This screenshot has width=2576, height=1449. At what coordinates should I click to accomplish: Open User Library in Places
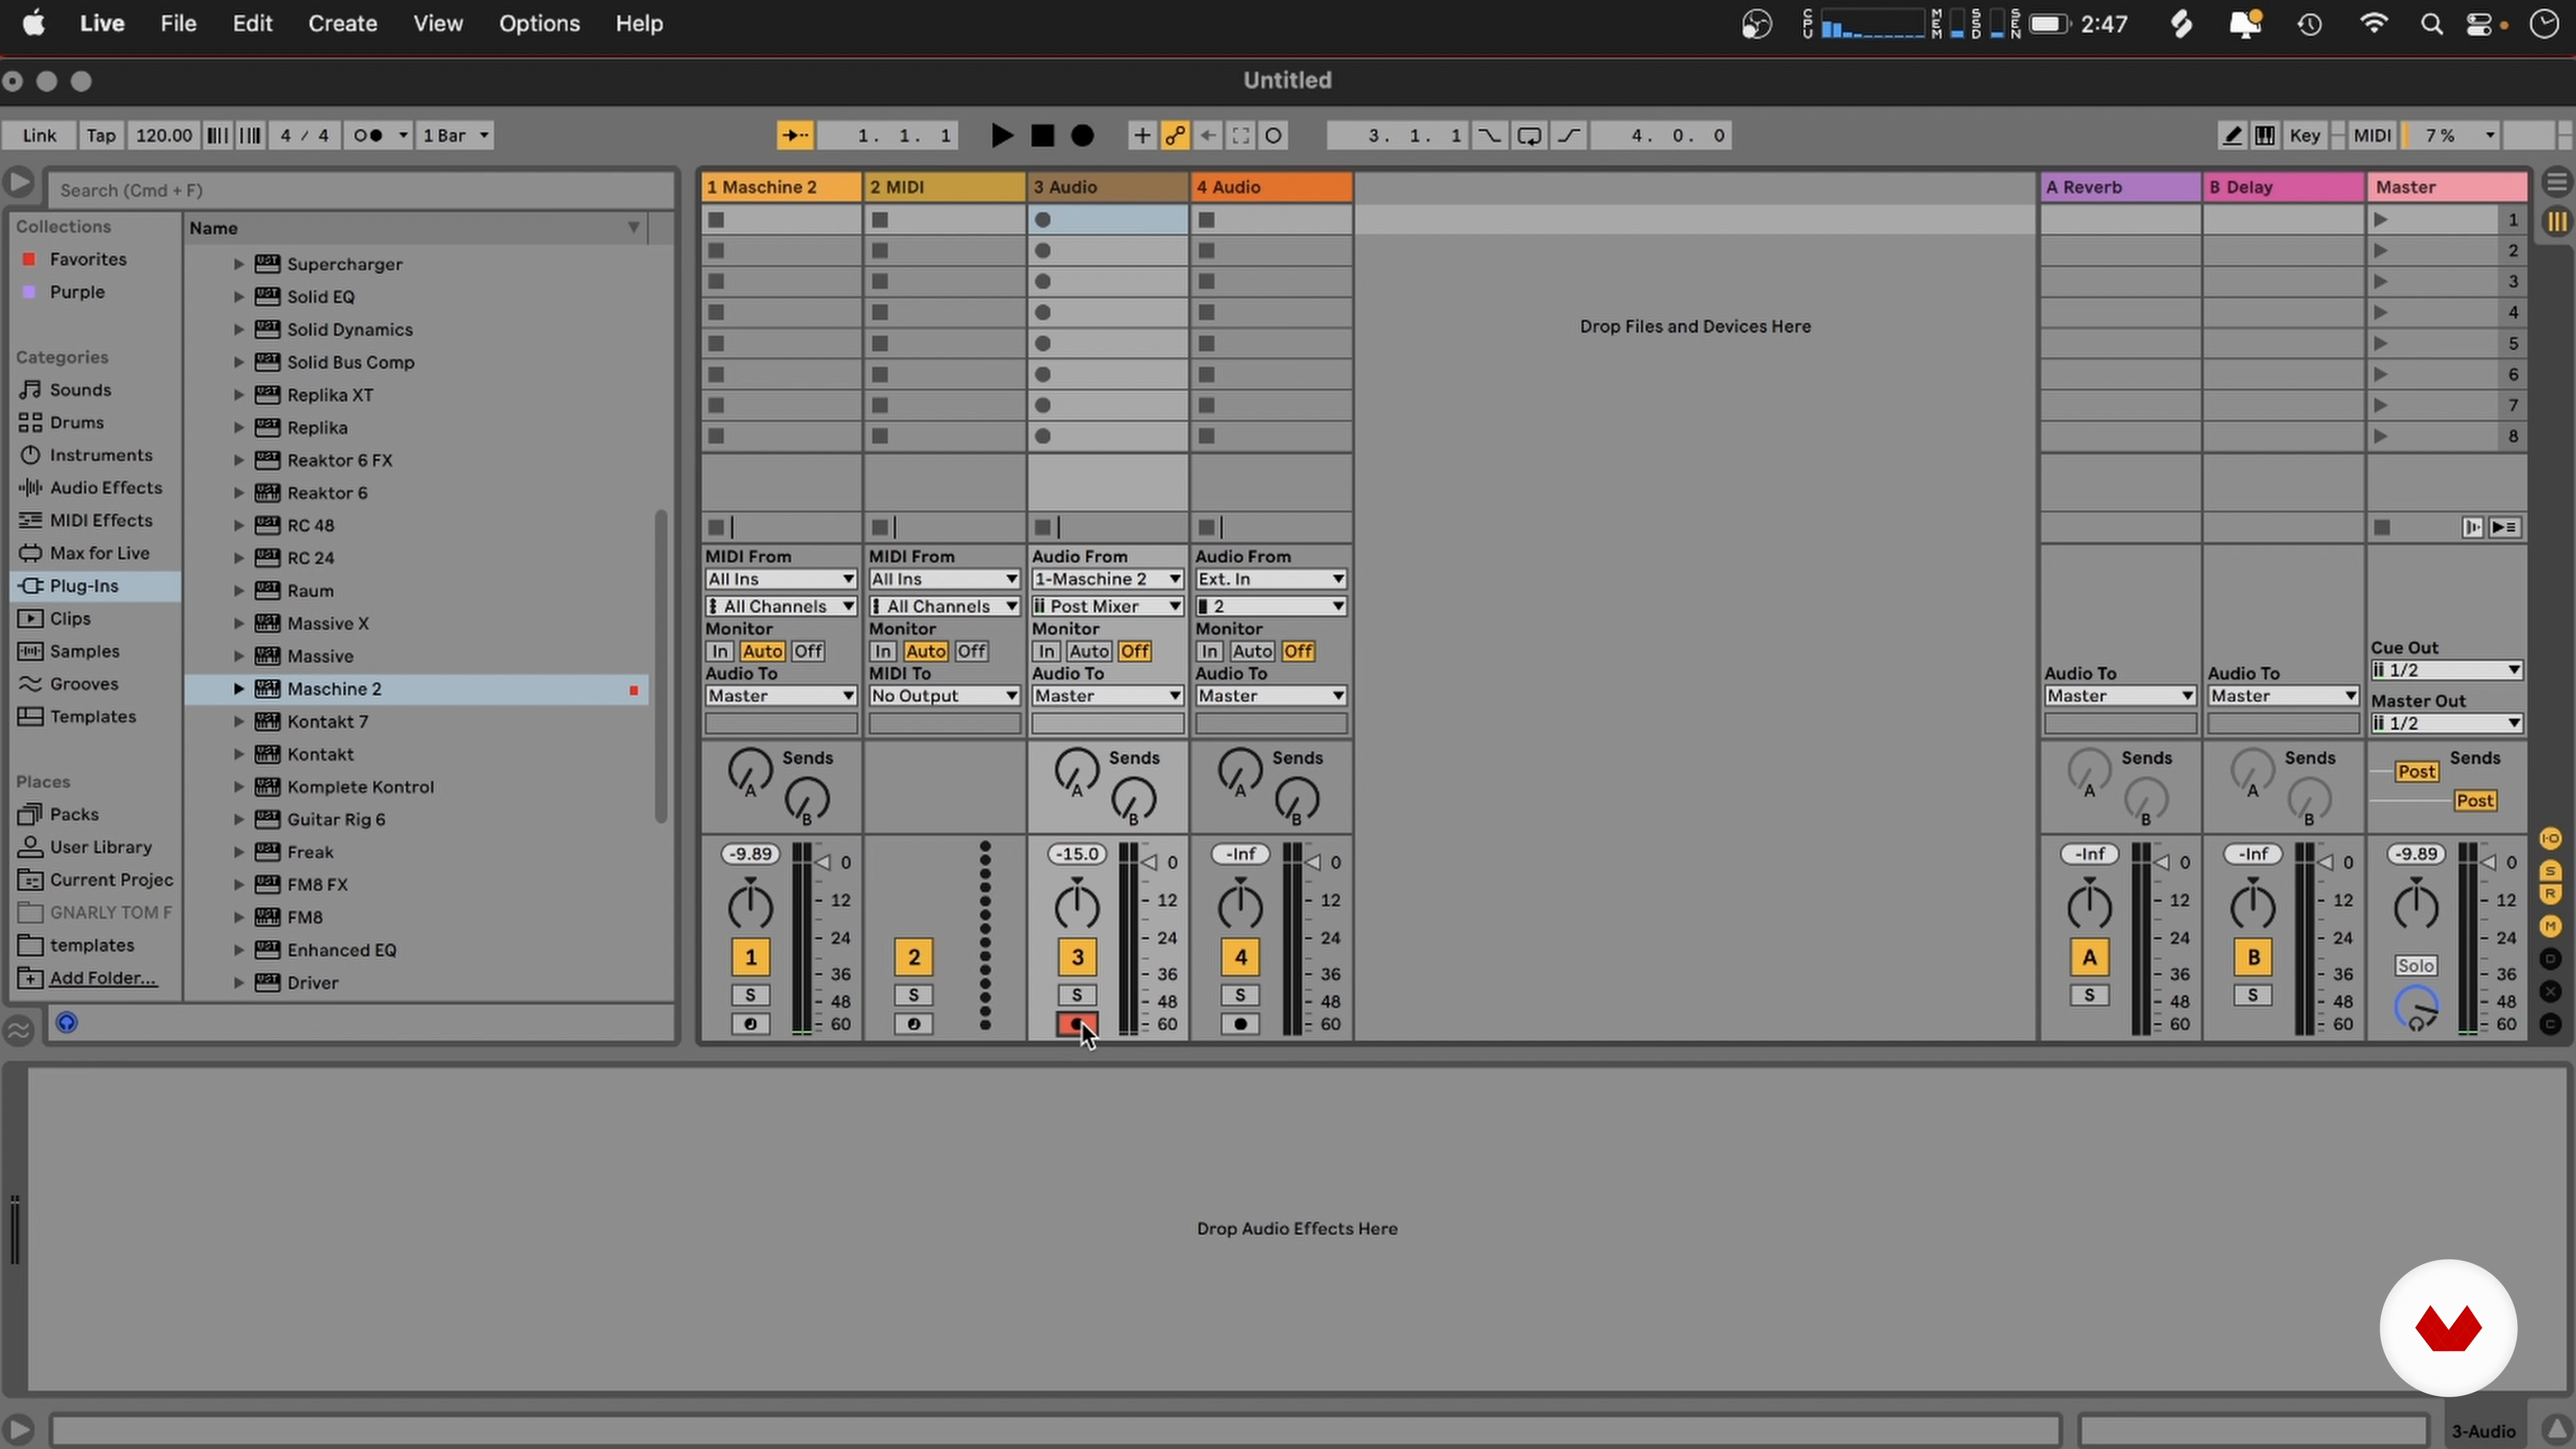[x=101, y=847]
